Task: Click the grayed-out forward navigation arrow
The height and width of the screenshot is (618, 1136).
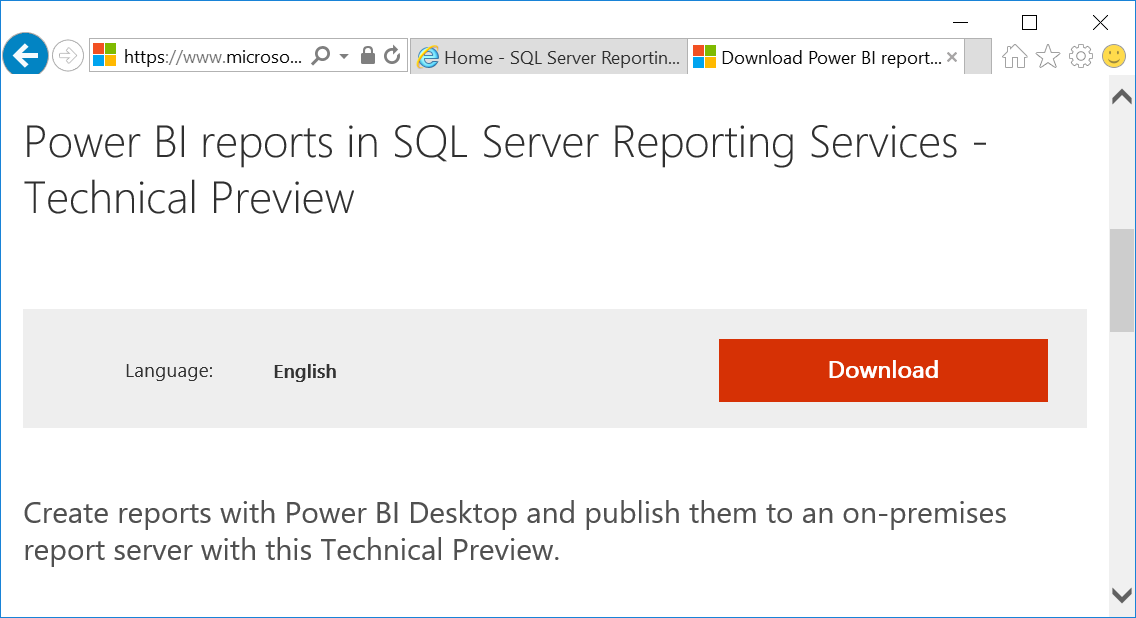Action: coord(67,55)
